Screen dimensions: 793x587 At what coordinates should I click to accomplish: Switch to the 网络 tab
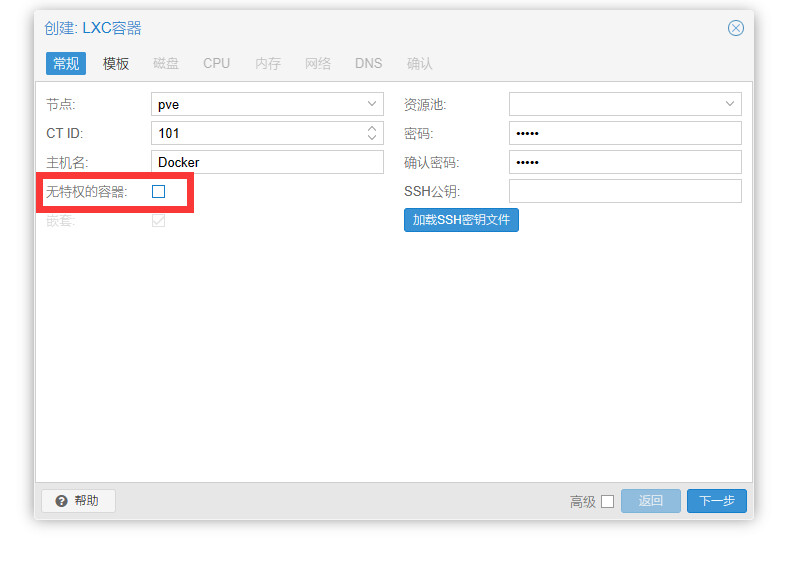[x=318, y=64]
